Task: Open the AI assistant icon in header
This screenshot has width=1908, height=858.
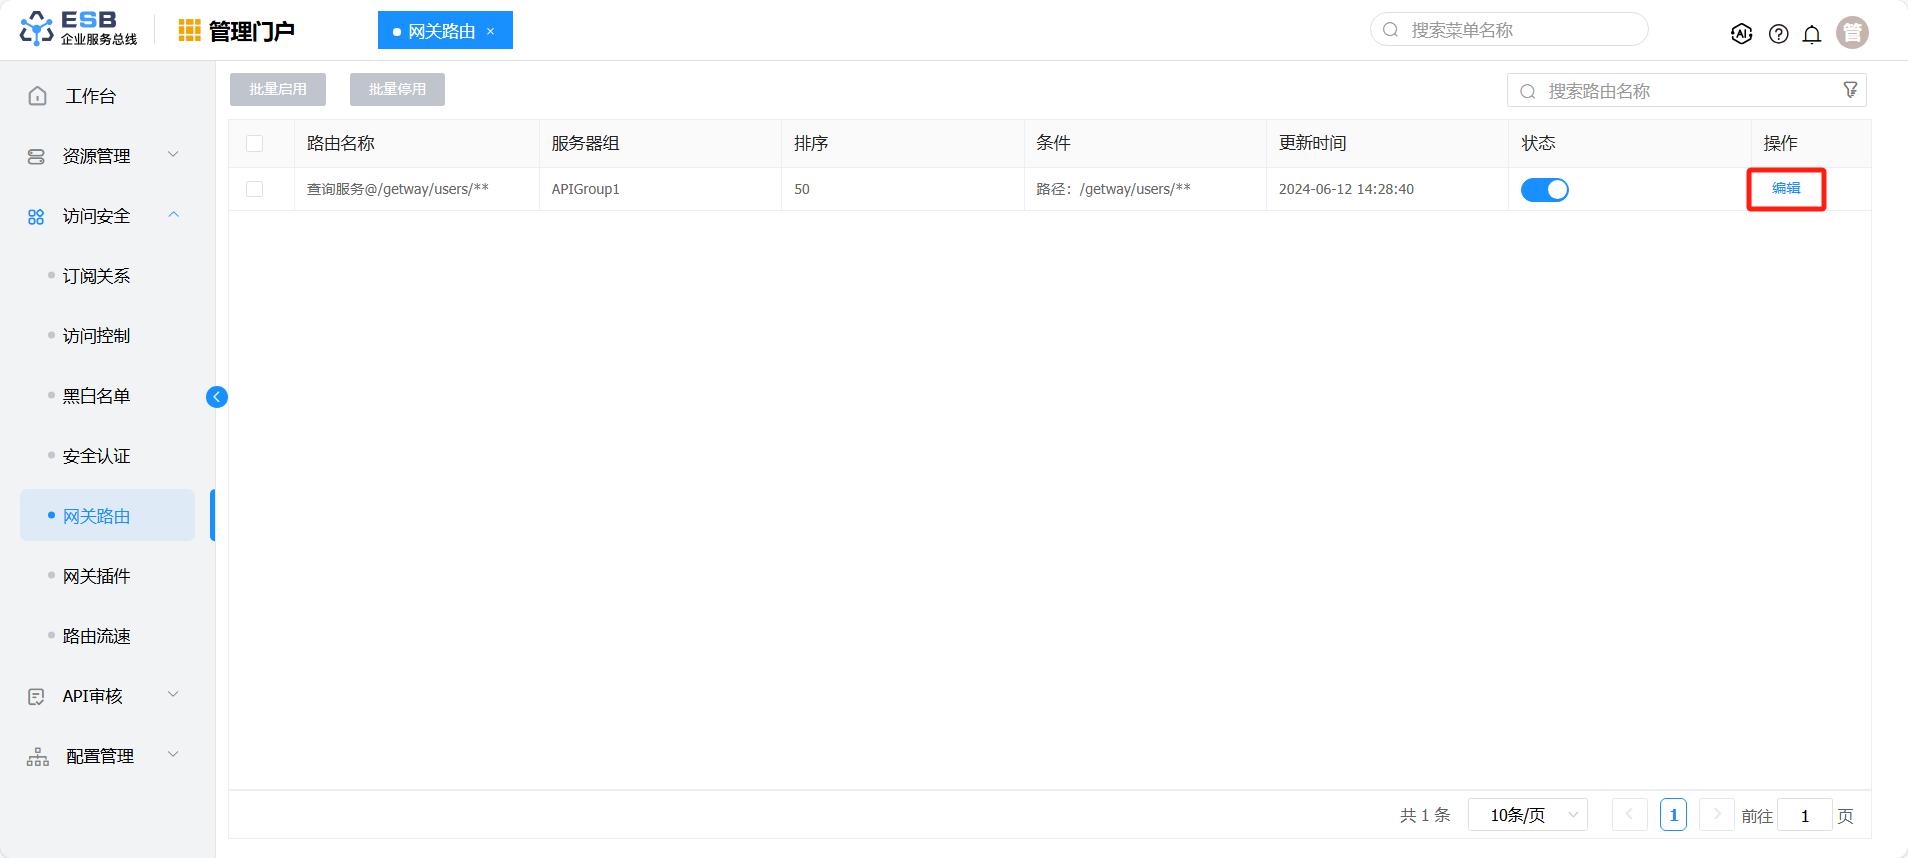Action: coord(1741,33)
